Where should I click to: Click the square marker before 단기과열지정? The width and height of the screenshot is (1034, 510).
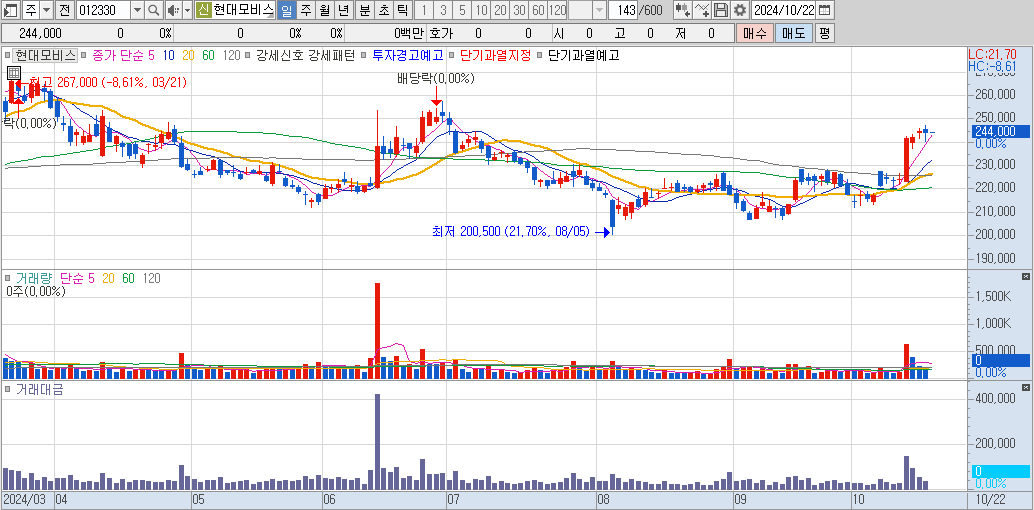[452, 56]
